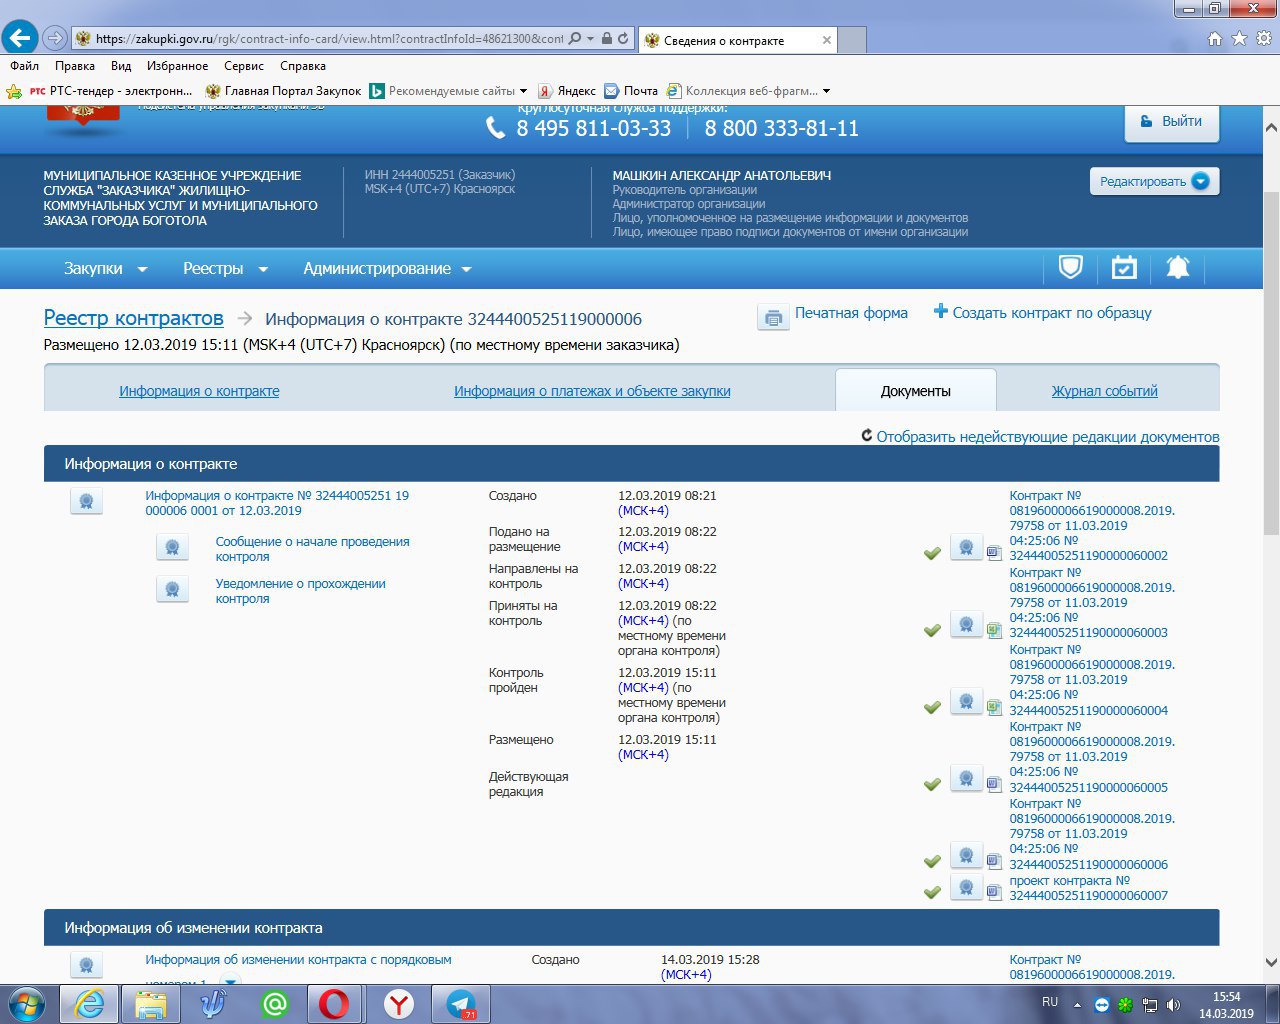Open the browser Home icon

[x=1215, y=39]
